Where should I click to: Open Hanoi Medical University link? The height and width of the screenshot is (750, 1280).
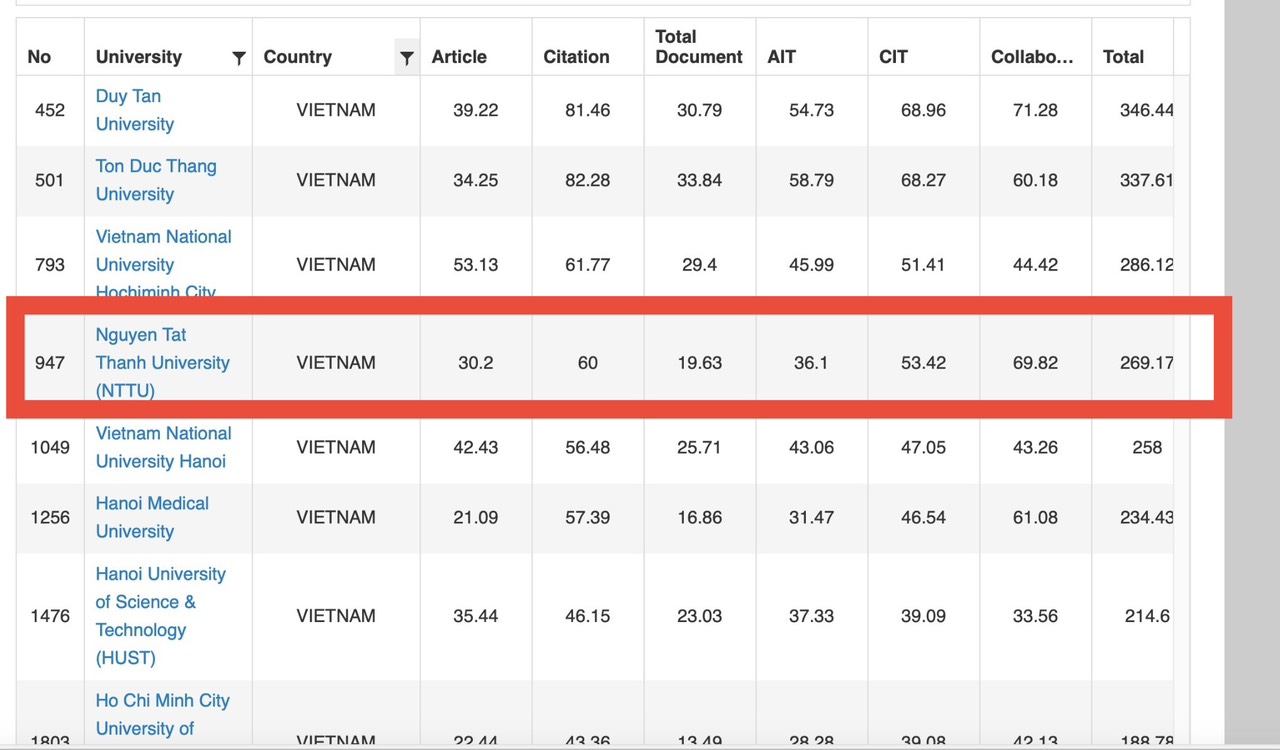click(x=152, y=517)
